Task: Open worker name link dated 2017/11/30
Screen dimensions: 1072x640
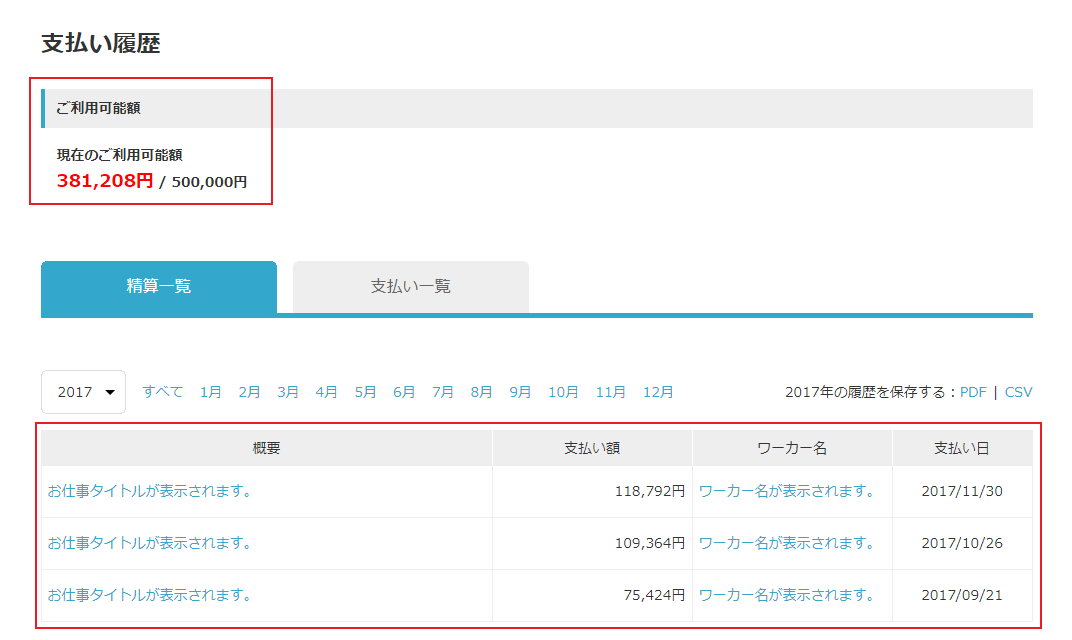Action: pyautogui.click(x=786, y=491)
